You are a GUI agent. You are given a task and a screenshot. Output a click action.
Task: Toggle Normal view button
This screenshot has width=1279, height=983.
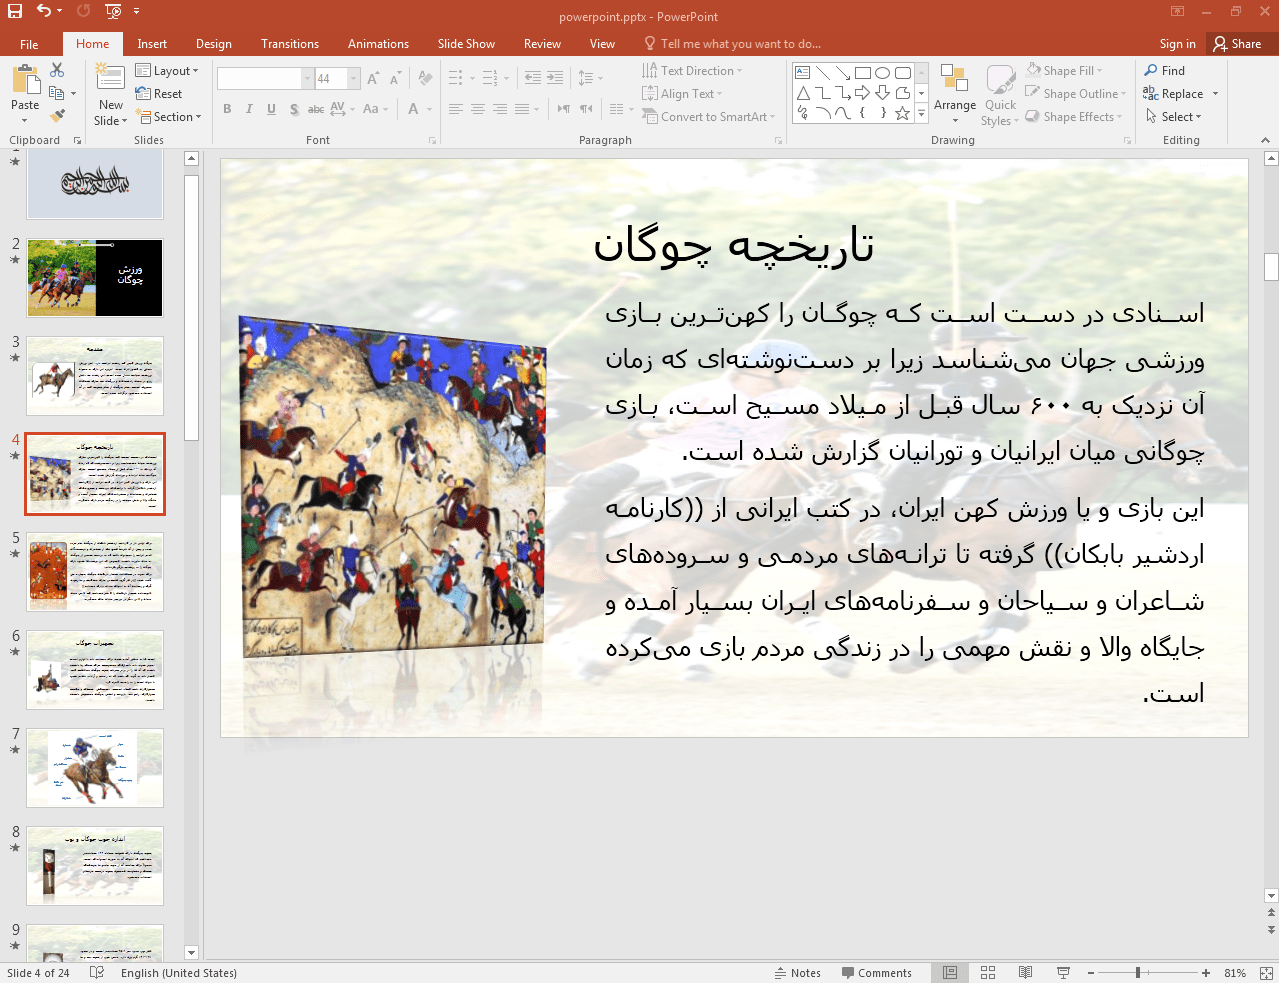pyautogui.click(x=950, y=973)
